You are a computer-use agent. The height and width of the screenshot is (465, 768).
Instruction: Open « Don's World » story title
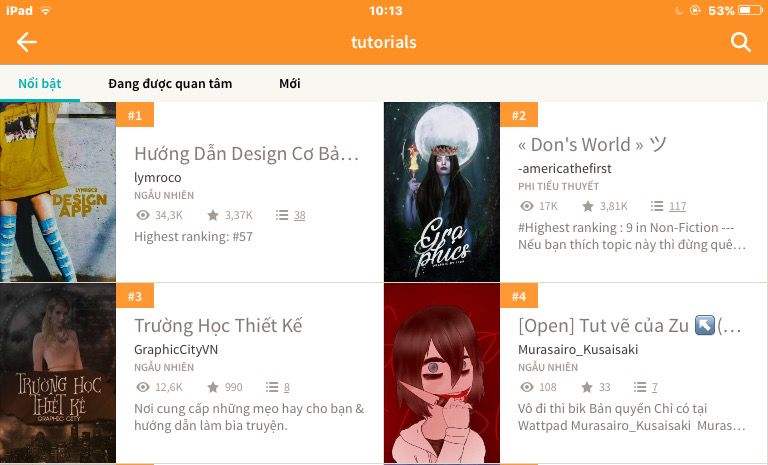(592, 145)
